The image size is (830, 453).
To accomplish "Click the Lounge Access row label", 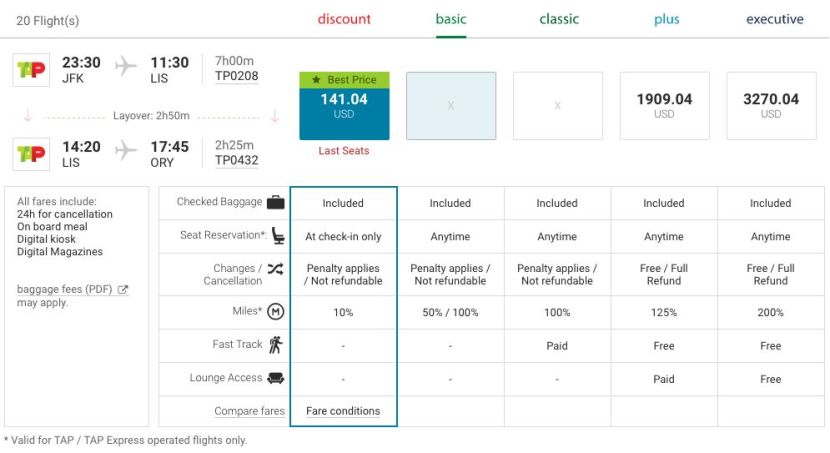I will [x=226, y=378].
